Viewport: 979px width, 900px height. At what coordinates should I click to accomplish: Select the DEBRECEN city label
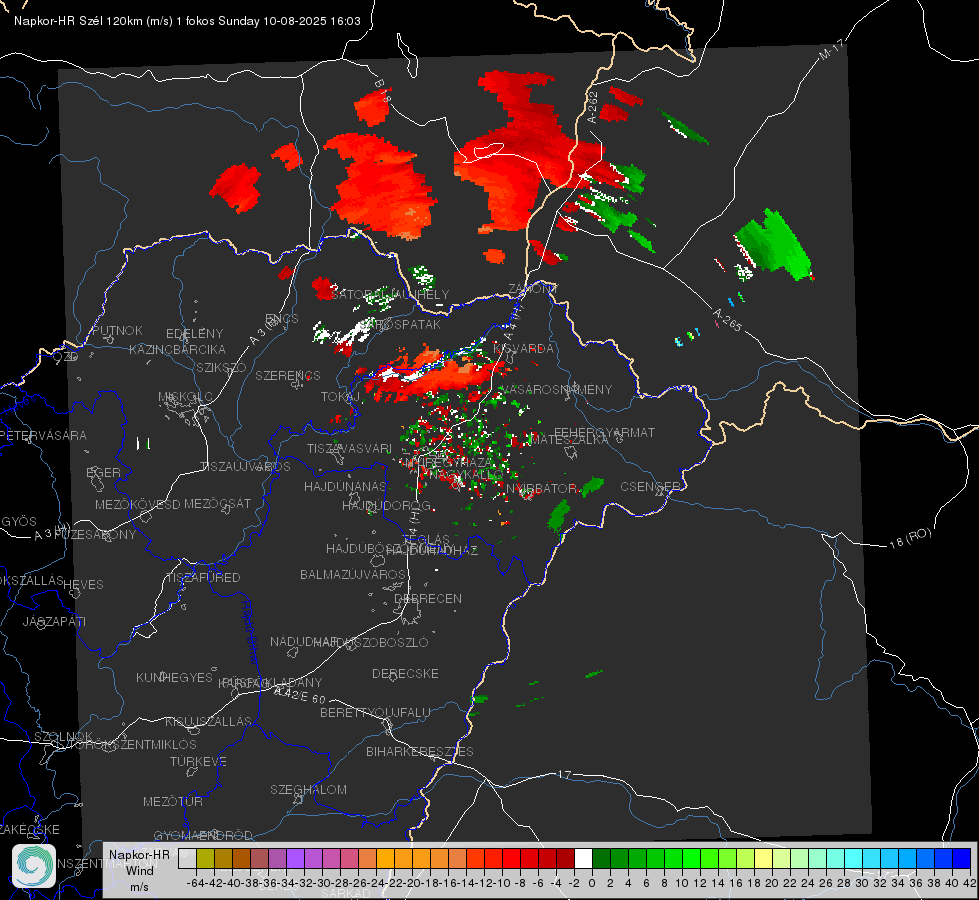coord(428,598)
